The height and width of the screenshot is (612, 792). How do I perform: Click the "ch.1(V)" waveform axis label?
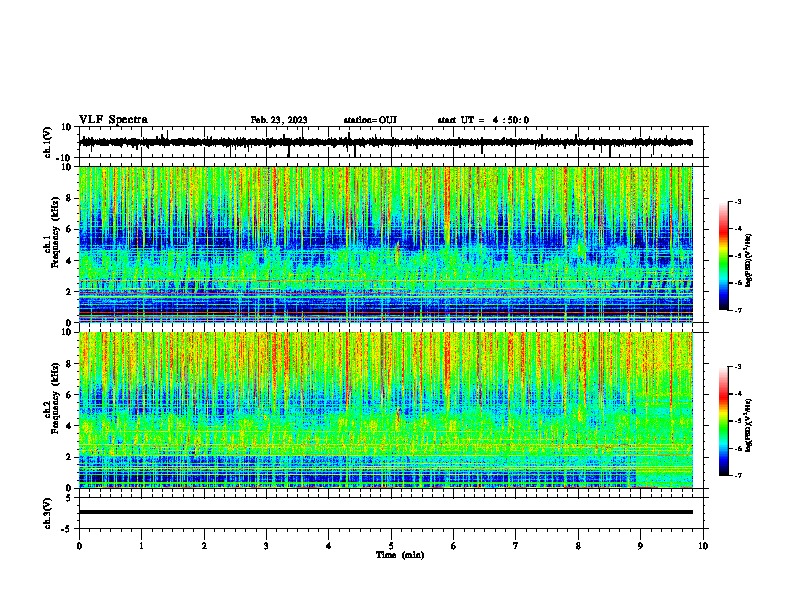click(48, 142)
